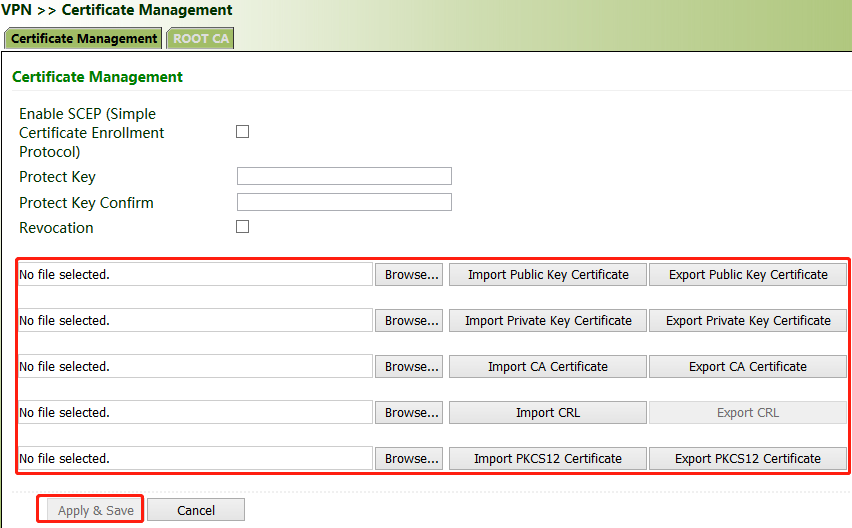Click the Apply & Save button

tap(95, 510)
